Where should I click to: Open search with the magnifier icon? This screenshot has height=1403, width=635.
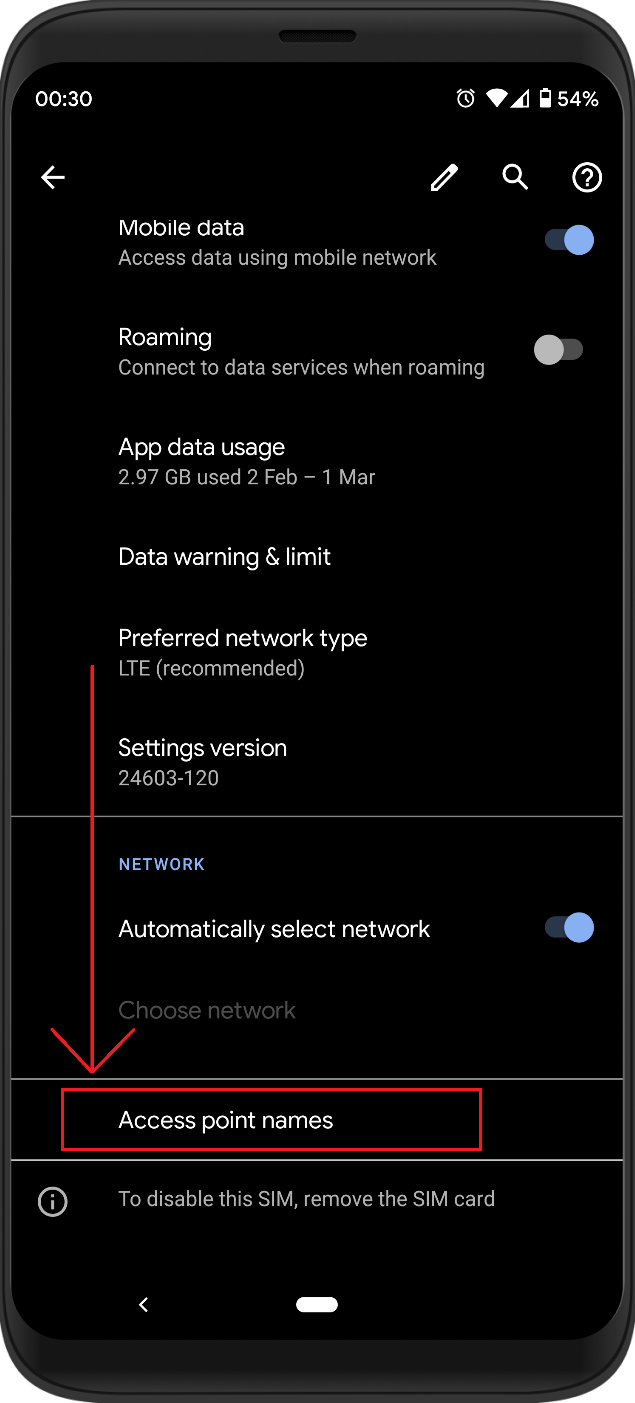pyautogui.click(x=515, y=177)
